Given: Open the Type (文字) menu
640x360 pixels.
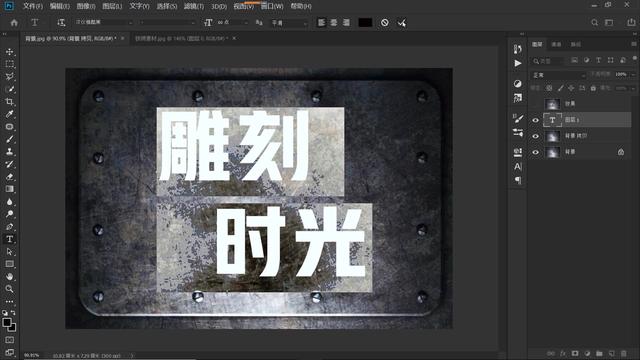Looking at the screenshot, I should coord(140,6).
